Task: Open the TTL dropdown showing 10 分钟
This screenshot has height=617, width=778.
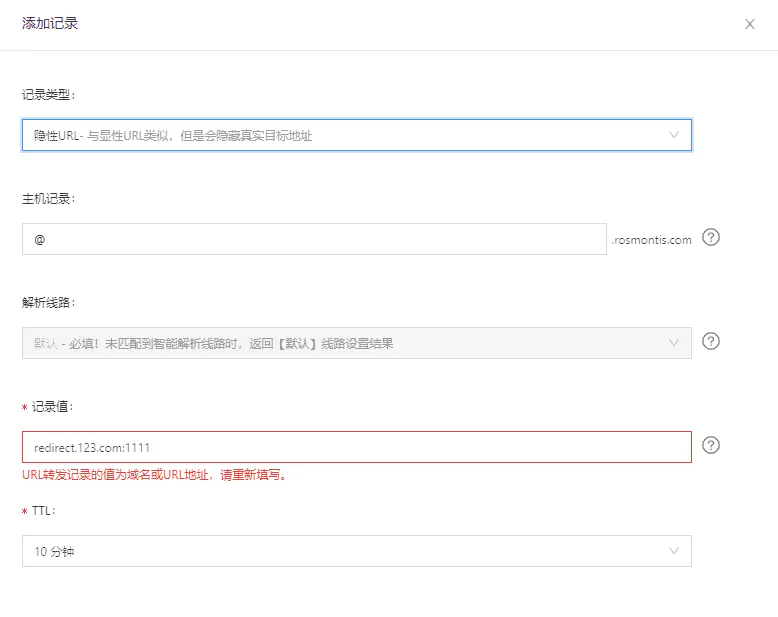Action: point(357,551)
